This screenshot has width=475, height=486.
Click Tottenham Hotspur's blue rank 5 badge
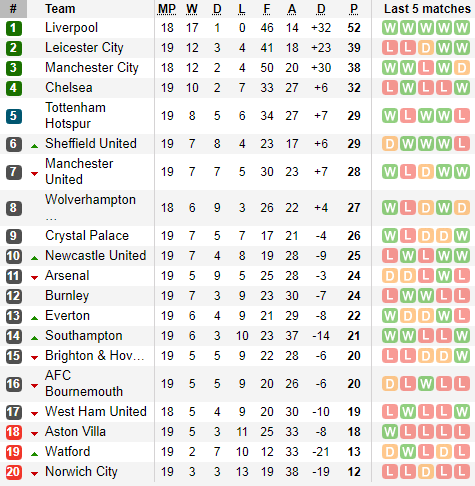tap(14, 116)
